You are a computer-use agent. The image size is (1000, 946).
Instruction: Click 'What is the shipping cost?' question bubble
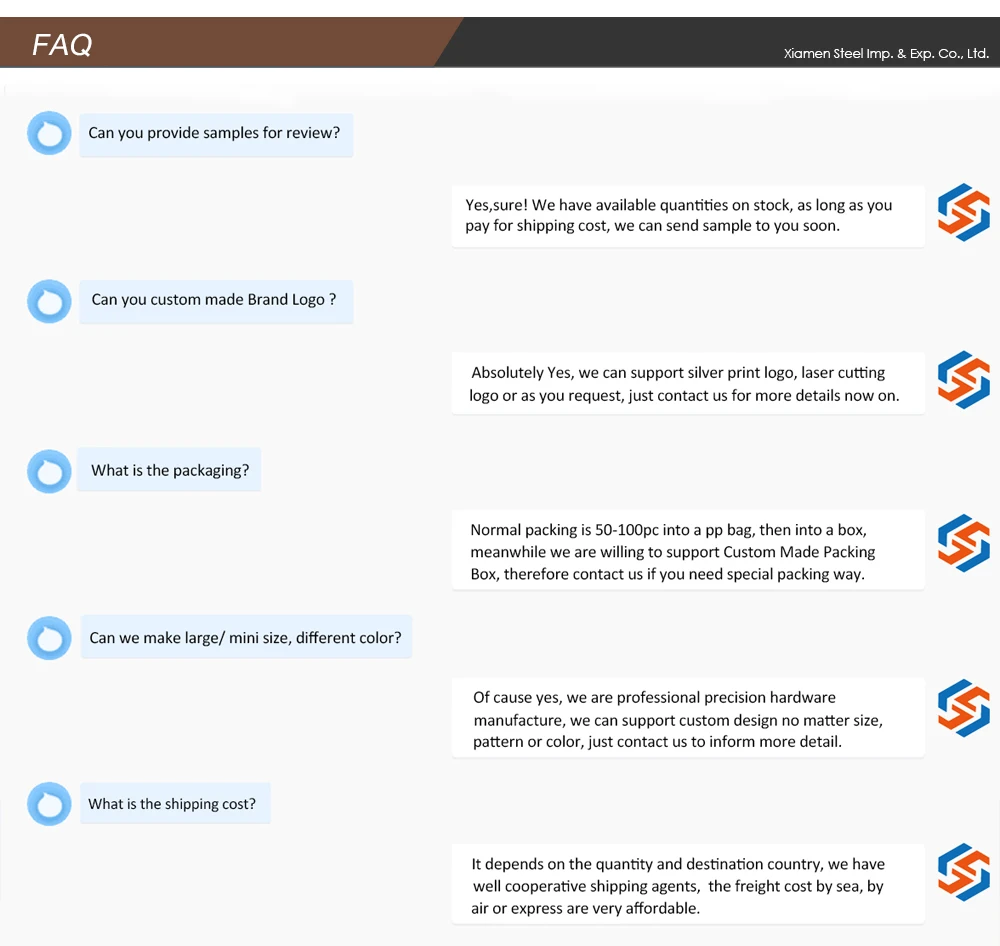pyautogui.click(x=172, y=804)
